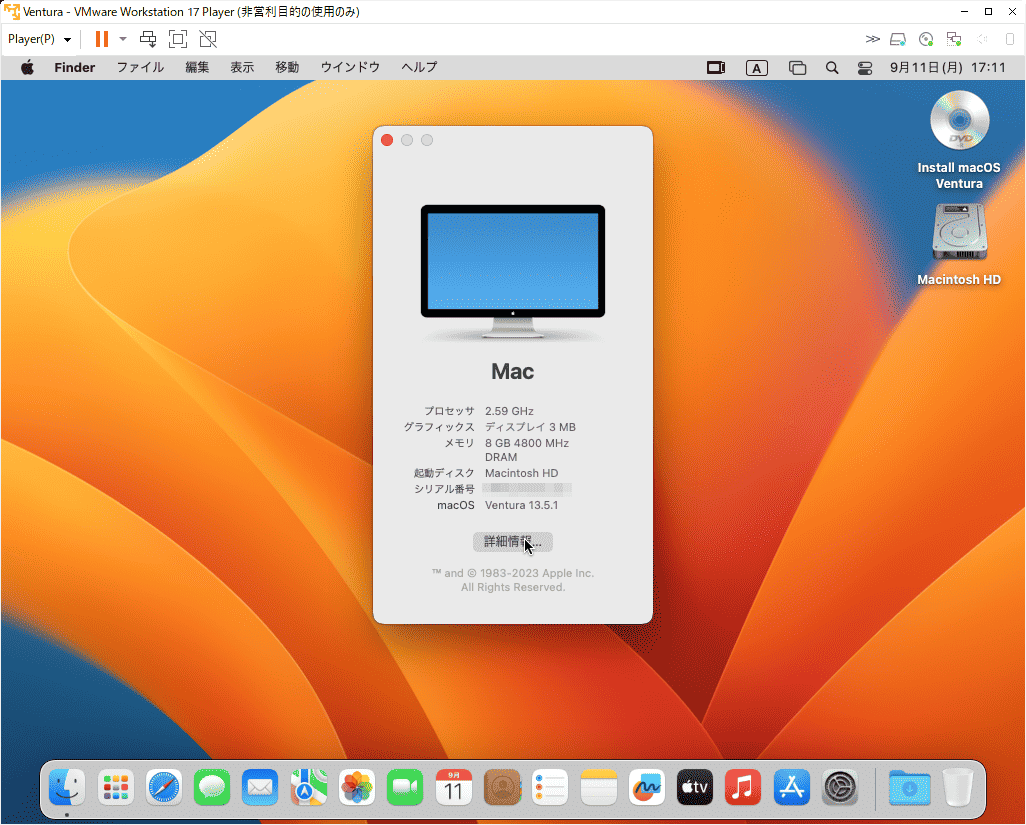This screenshot has height=825, width=1026.
Task: Open the 編集 menu
Action: 197,67
